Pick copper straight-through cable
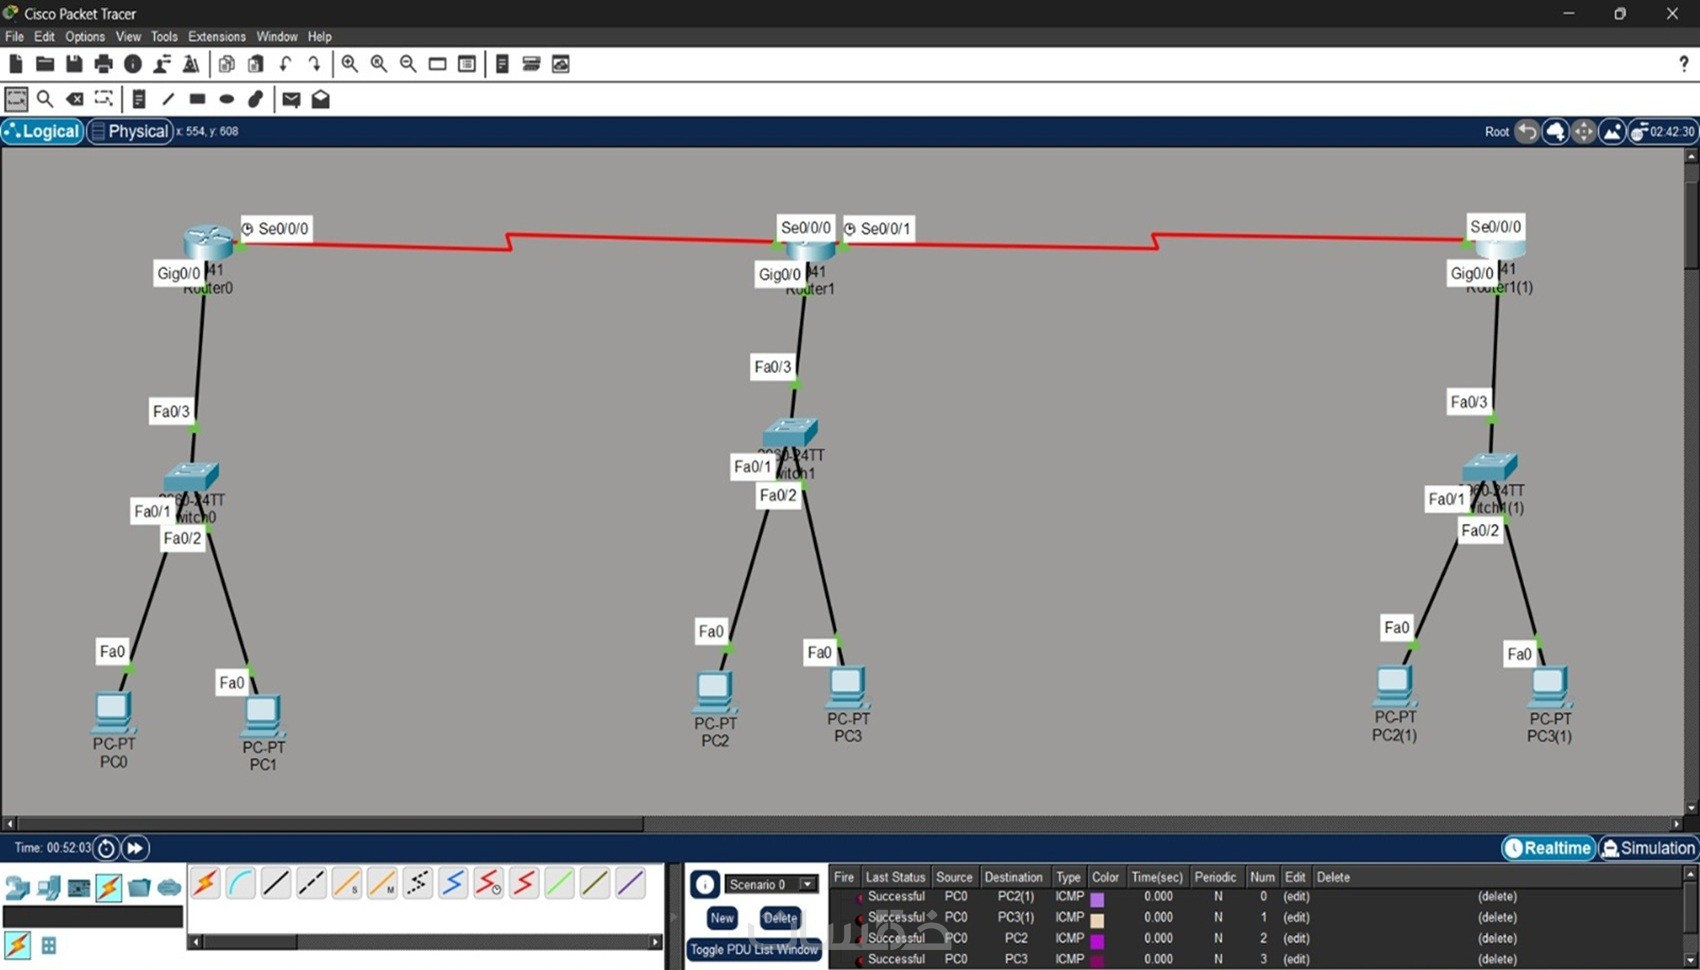Screen dimensions: 1700x970 [x=276, y=883]
